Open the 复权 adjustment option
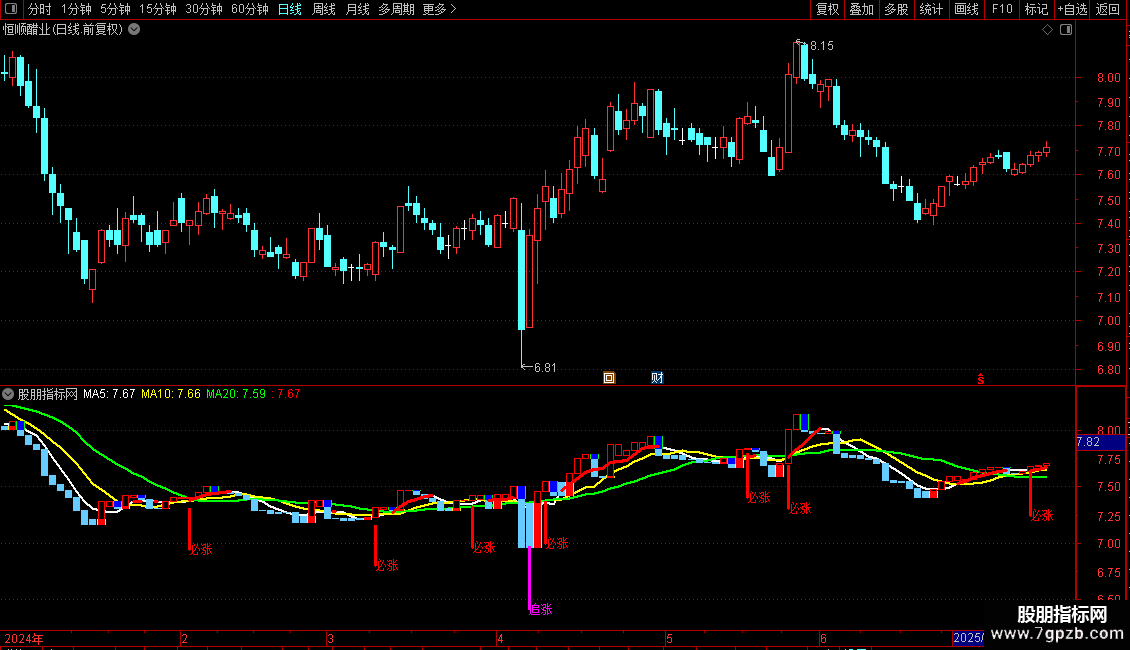The image size is (1130, 650). click(x=827, y=9)
